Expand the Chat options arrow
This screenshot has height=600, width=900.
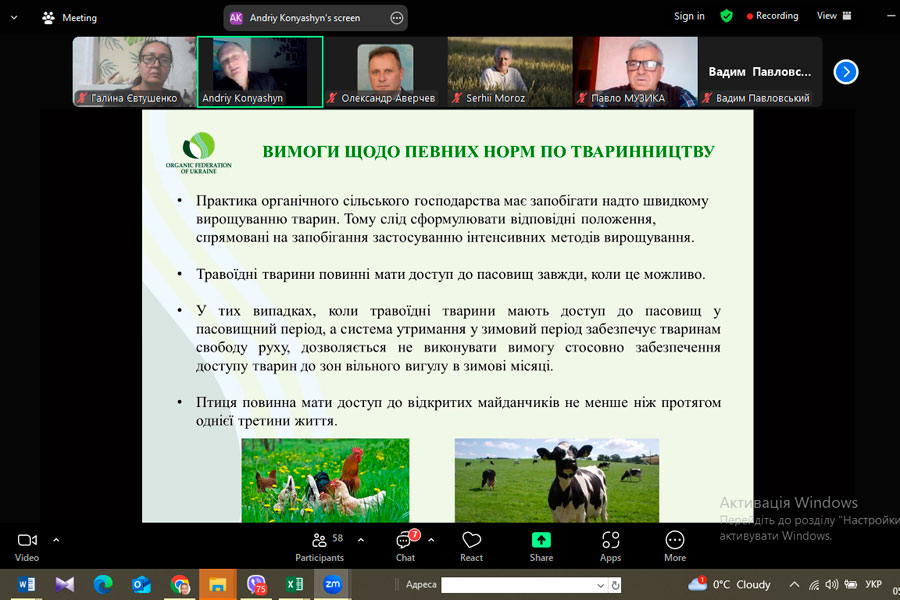(431, 540)
